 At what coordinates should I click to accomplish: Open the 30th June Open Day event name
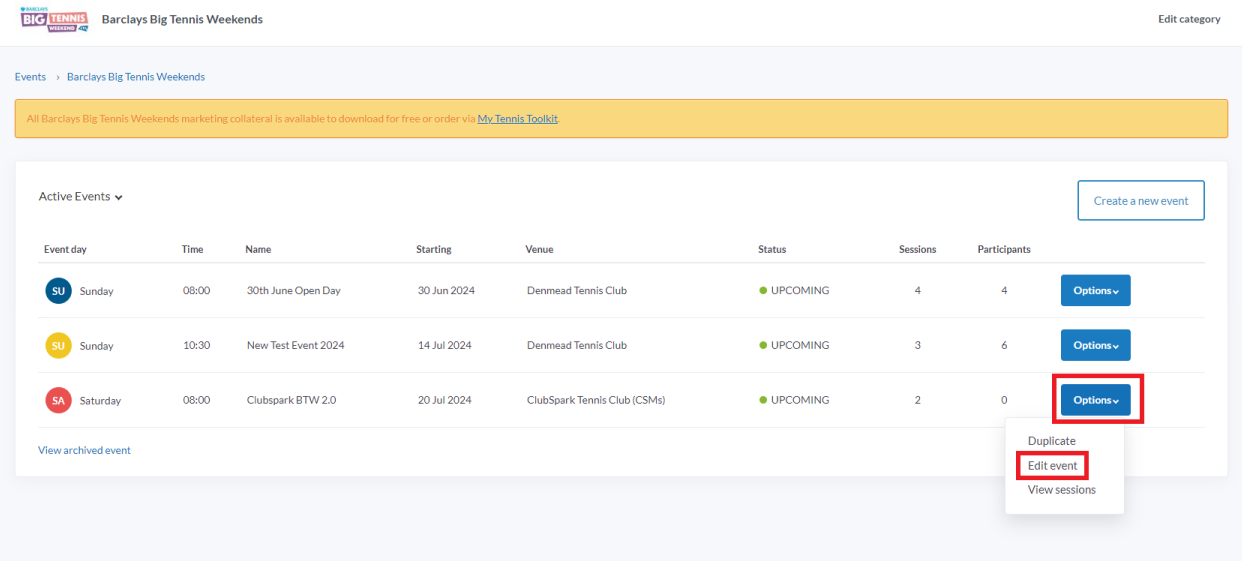[x=293, y=291]
